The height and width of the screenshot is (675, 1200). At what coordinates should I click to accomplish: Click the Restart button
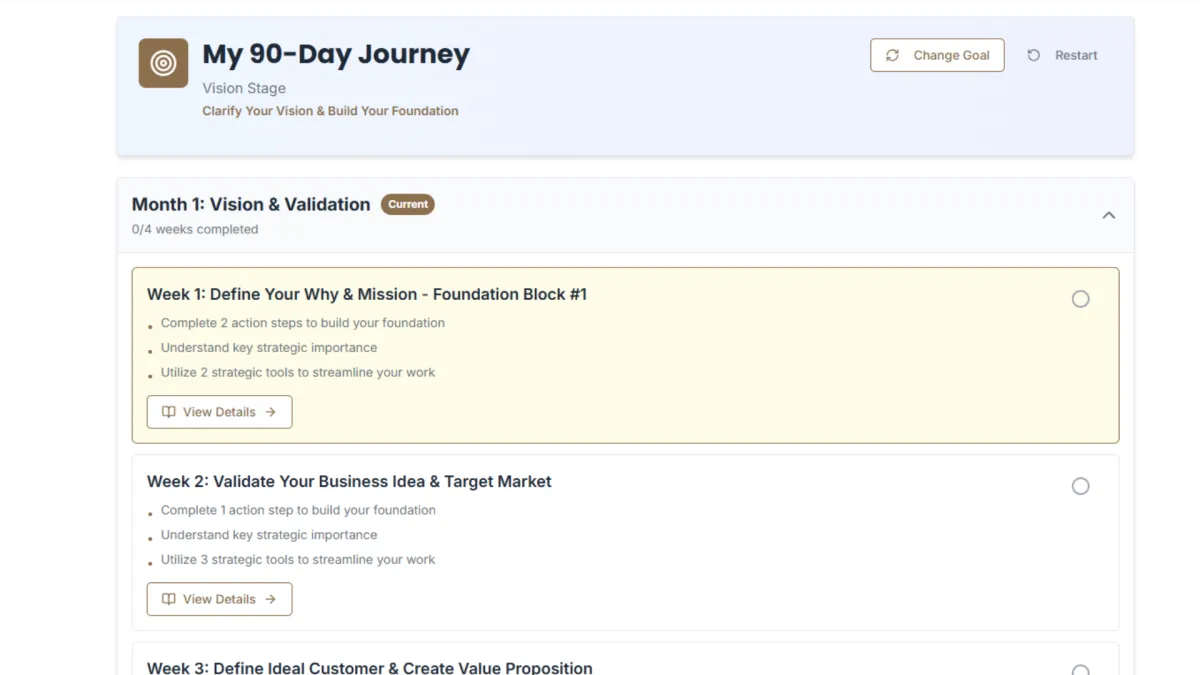click(1062, 55)
